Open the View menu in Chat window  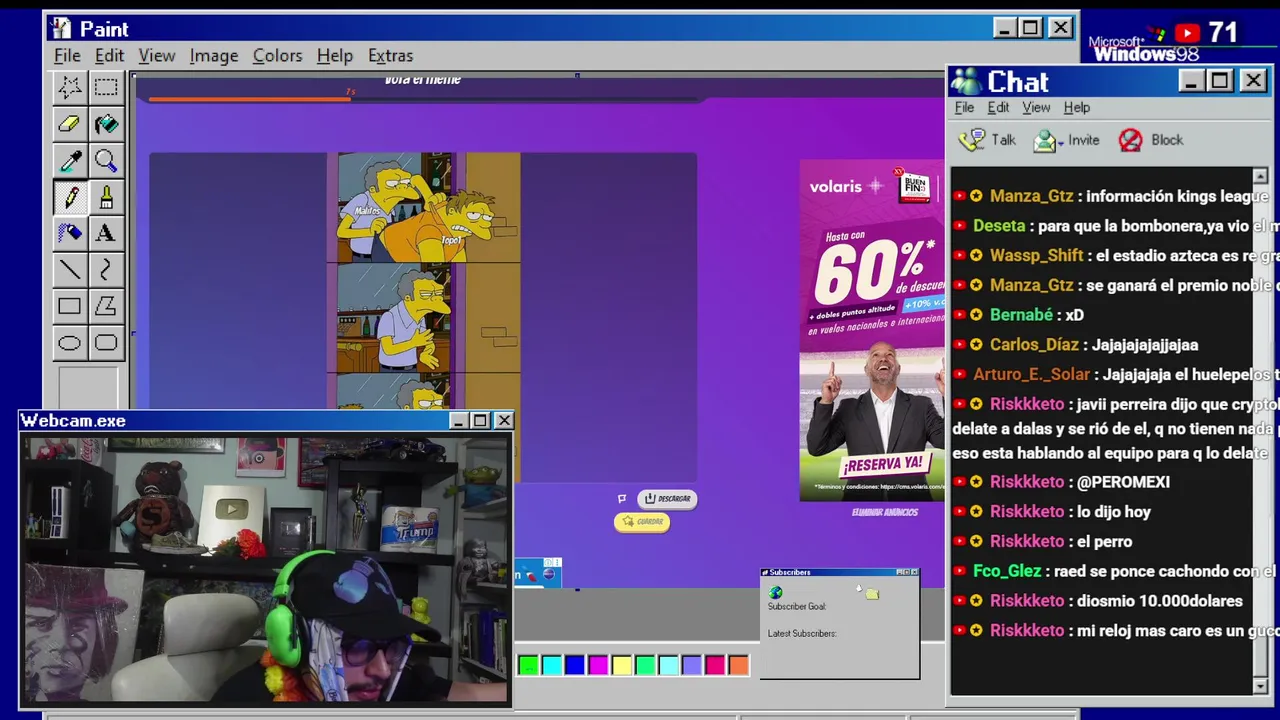[x=1036, y=108]
